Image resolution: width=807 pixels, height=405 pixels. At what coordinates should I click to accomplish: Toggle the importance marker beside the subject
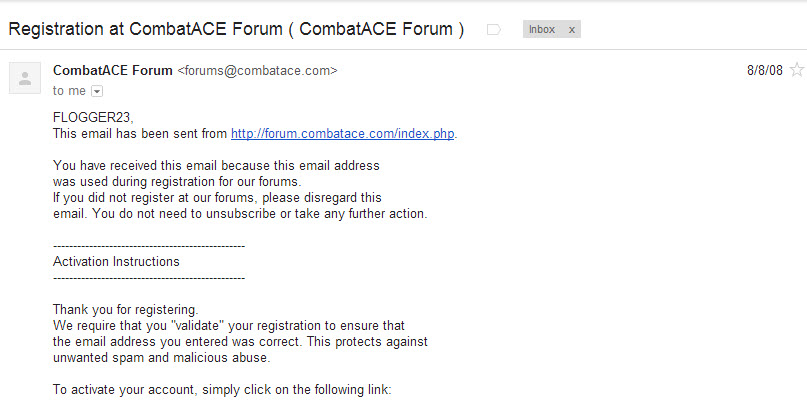(494, 30)
